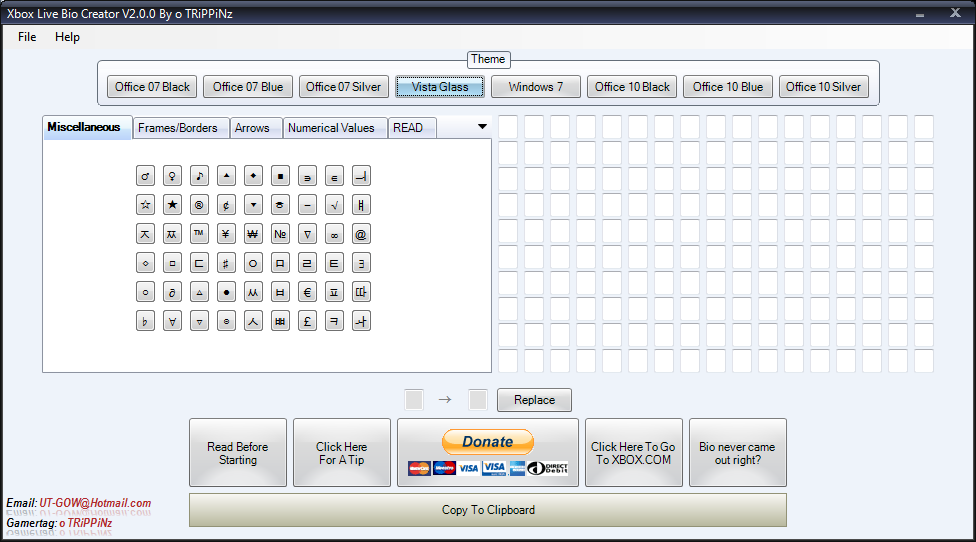
Task: Insert the flat ♭ music symbol
Action: click(145, 321)
